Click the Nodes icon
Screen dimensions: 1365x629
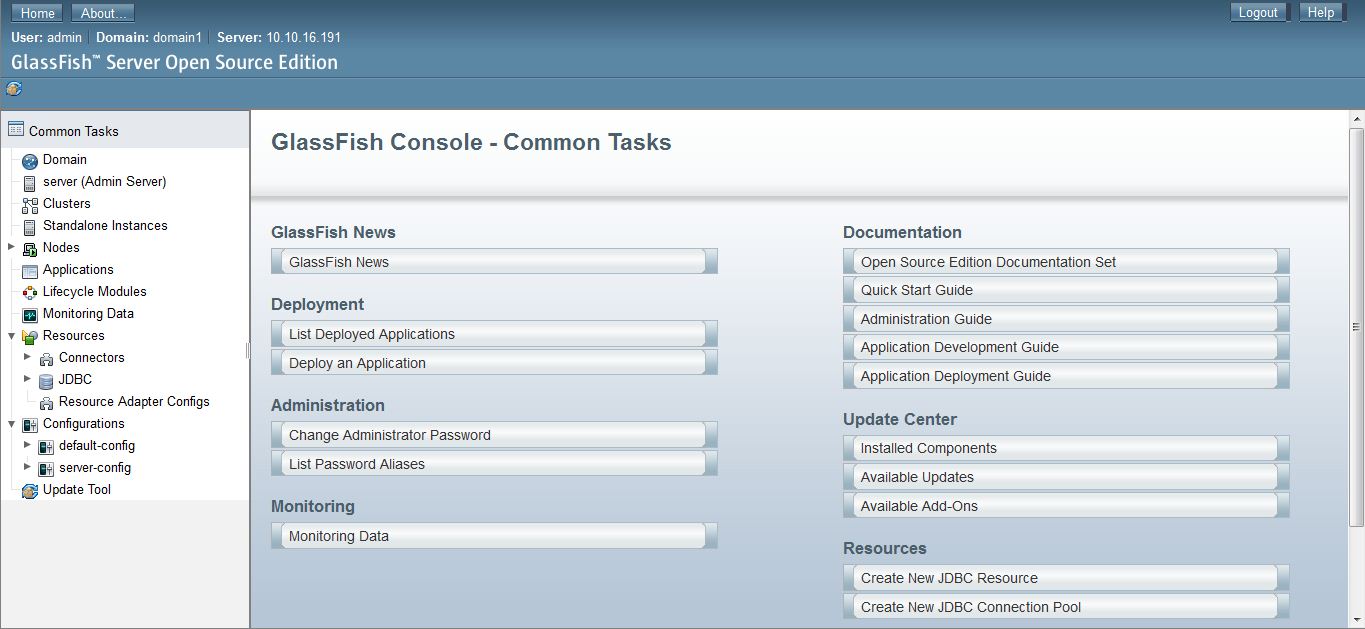coord(30,248)
